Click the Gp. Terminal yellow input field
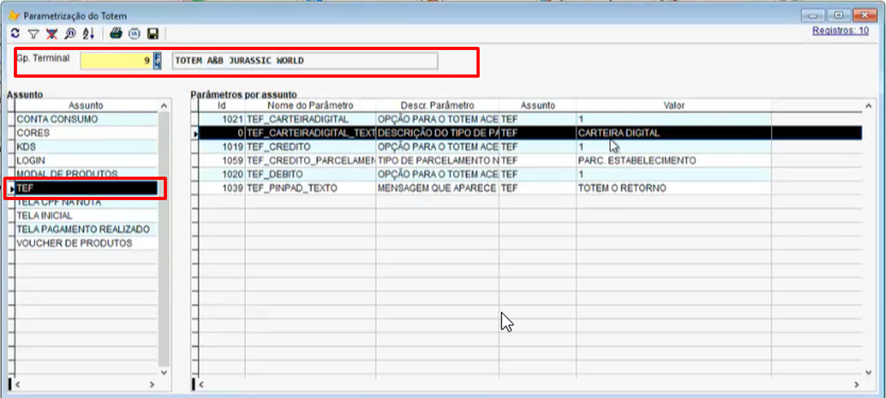886x398 pixels. coord(116,60)
